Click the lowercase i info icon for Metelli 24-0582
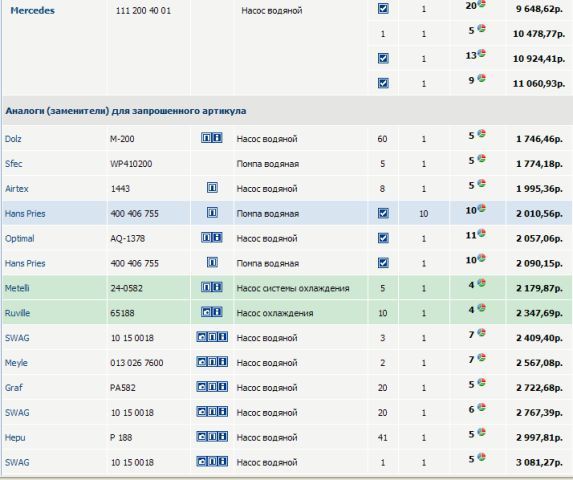 [x=217, y=287]
